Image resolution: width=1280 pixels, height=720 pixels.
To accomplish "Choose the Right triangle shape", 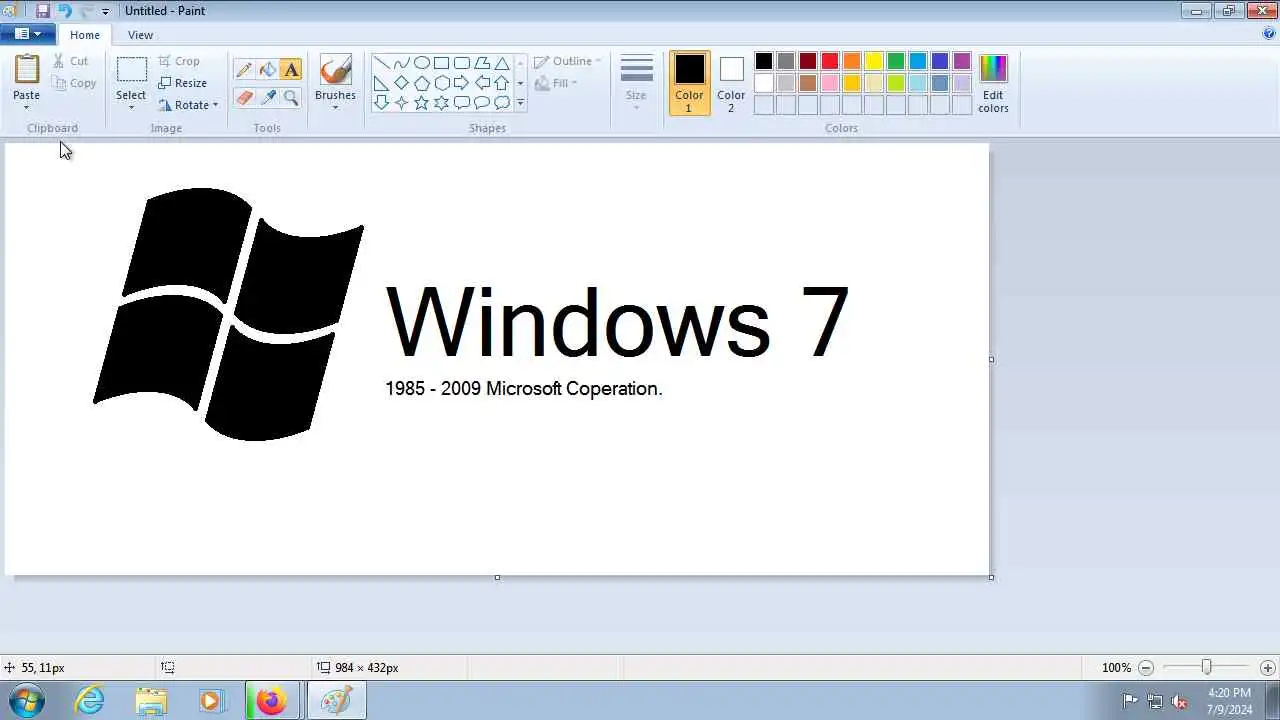I will [x=381, y=83].
